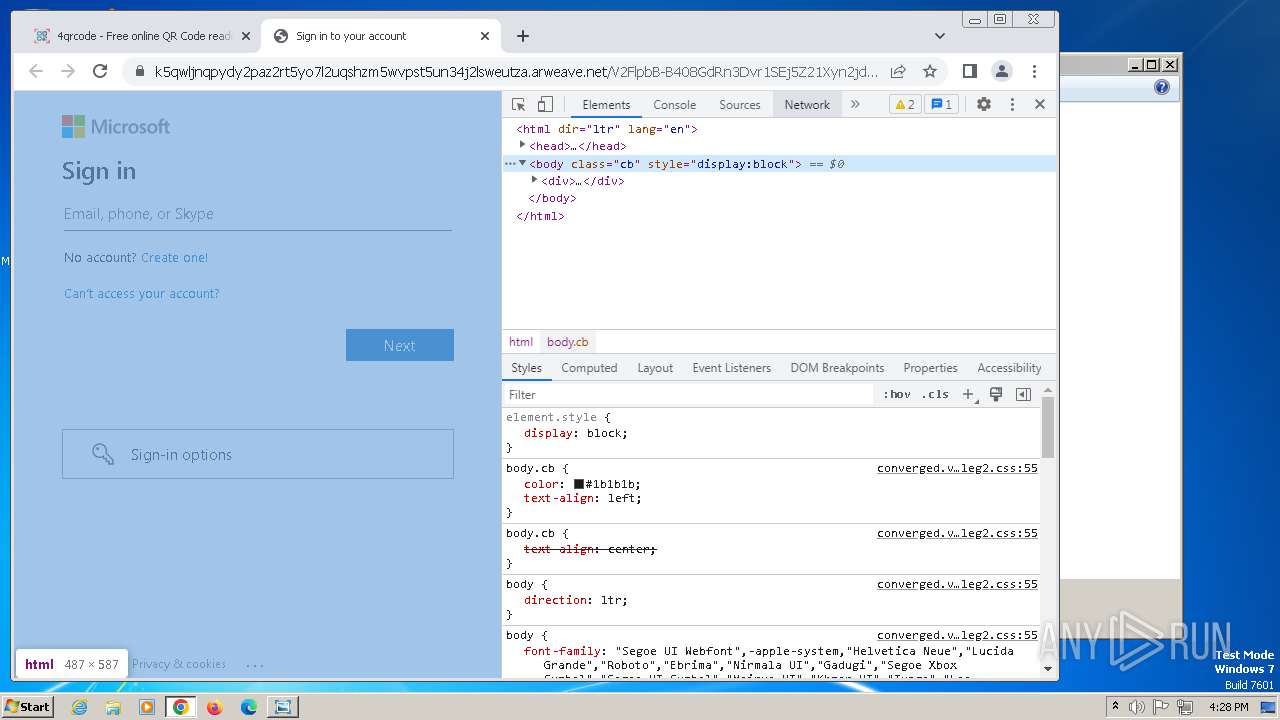The width and height of the screenshot is (1280, 720).
Task: Open Privacy & cookies link
Action: pos(179,664)
